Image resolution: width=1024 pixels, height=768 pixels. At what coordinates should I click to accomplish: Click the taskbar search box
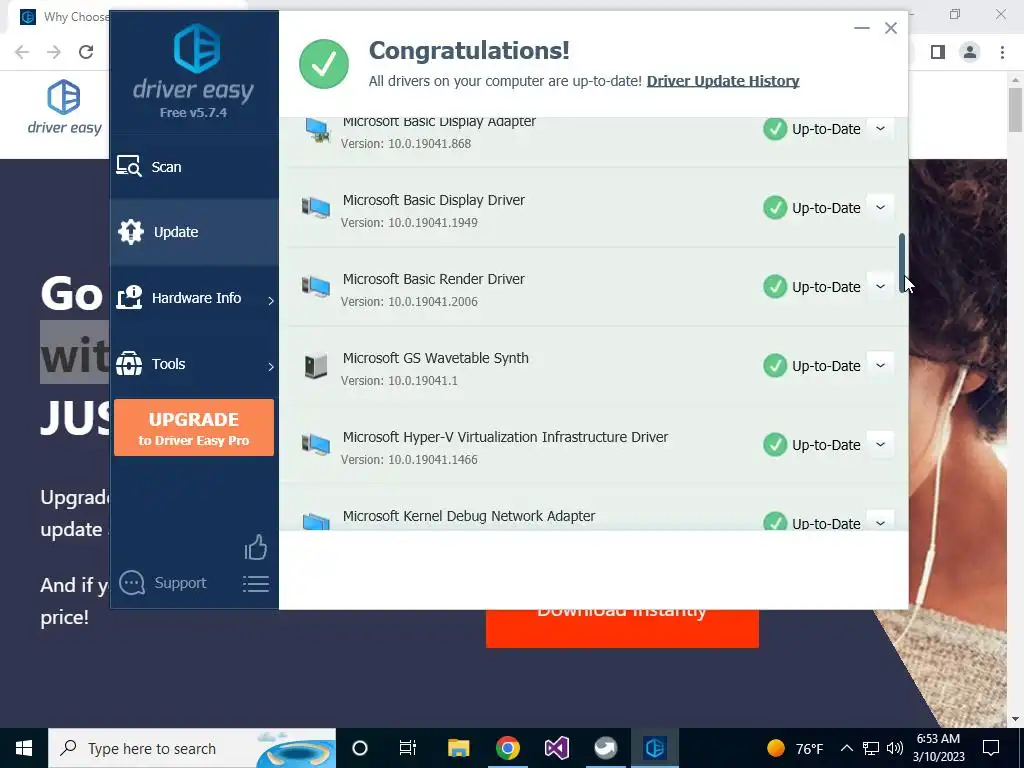[192, 748]
